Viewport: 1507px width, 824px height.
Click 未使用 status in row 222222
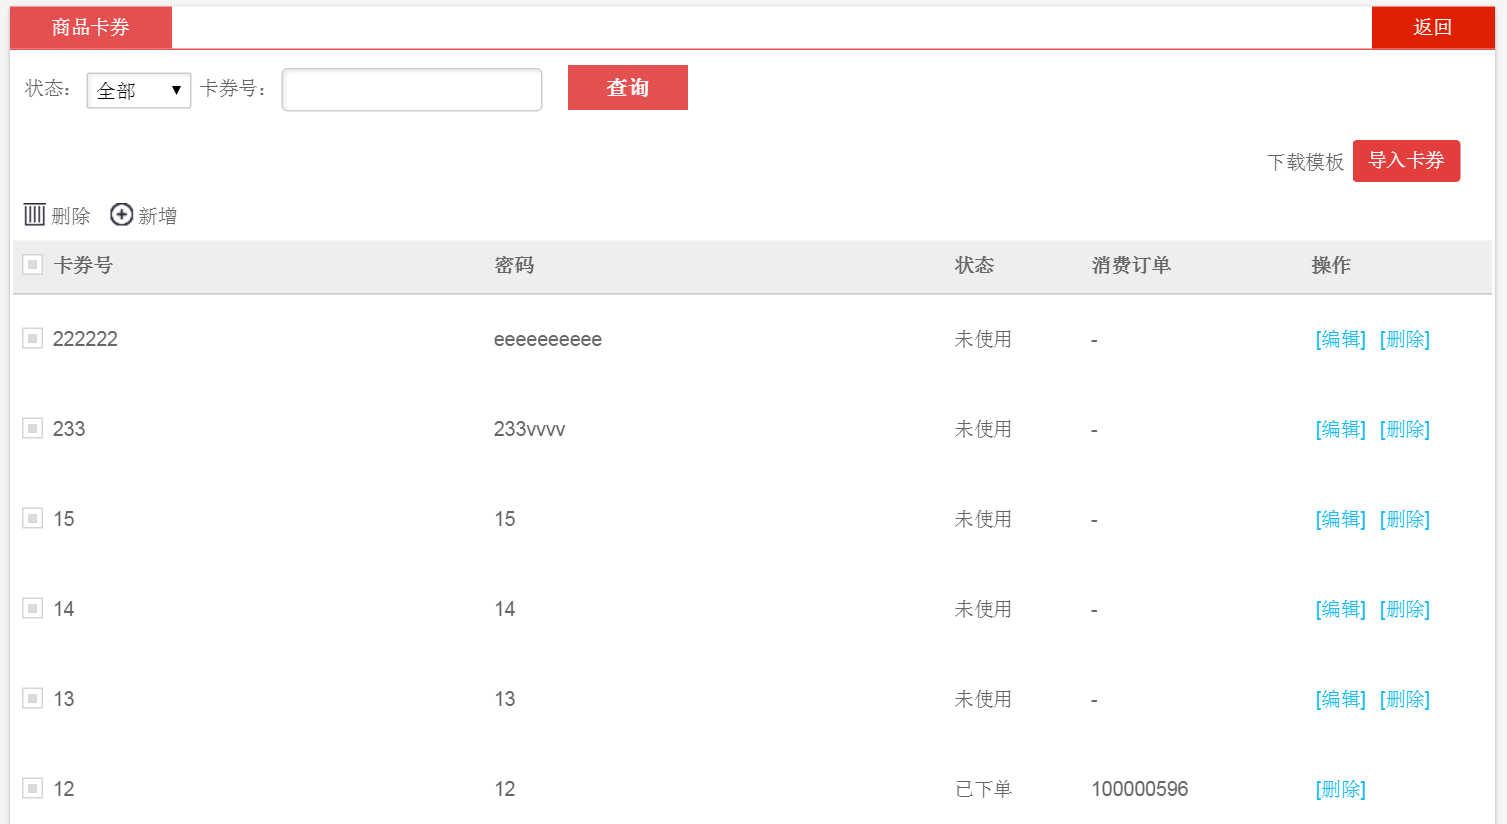983,339
